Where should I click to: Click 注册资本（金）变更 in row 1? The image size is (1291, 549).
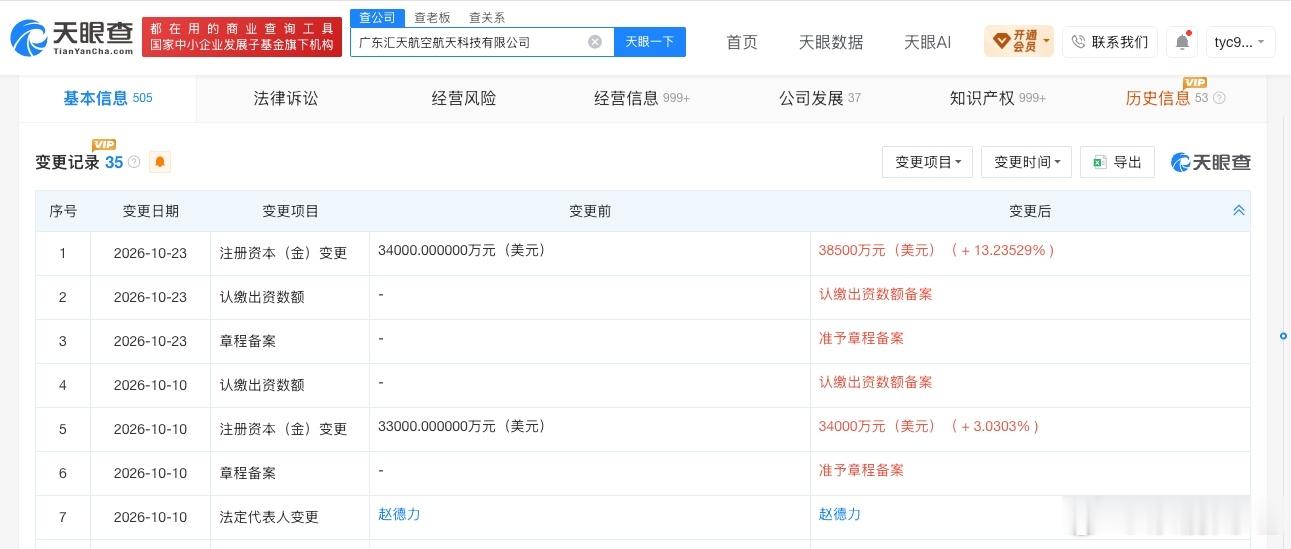[x=283, y=253]
